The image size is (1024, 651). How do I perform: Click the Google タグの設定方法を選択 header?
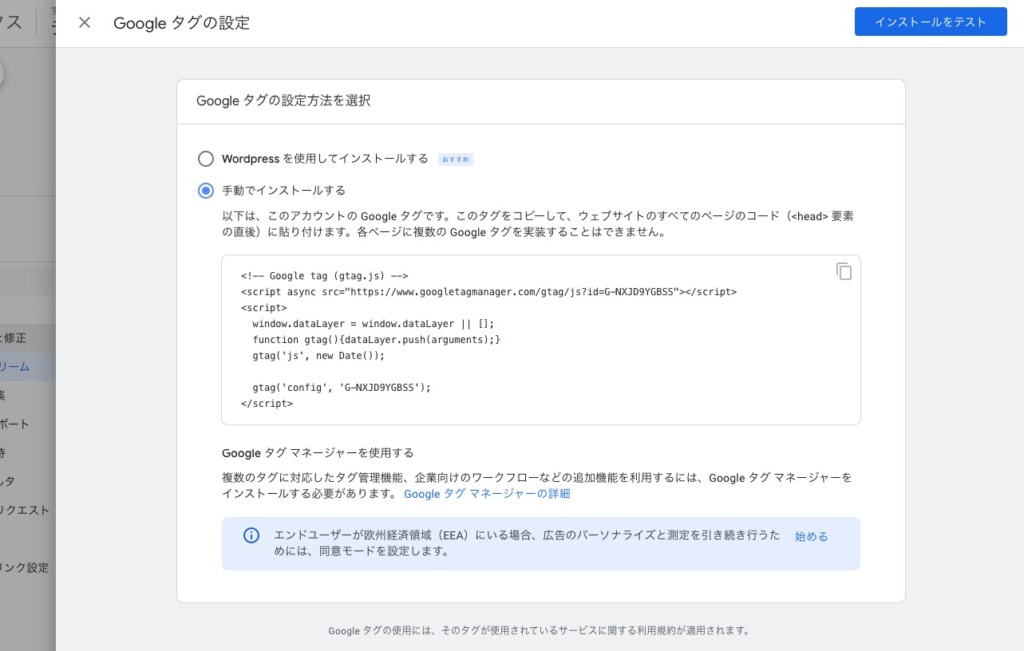[x=283, y=101]
